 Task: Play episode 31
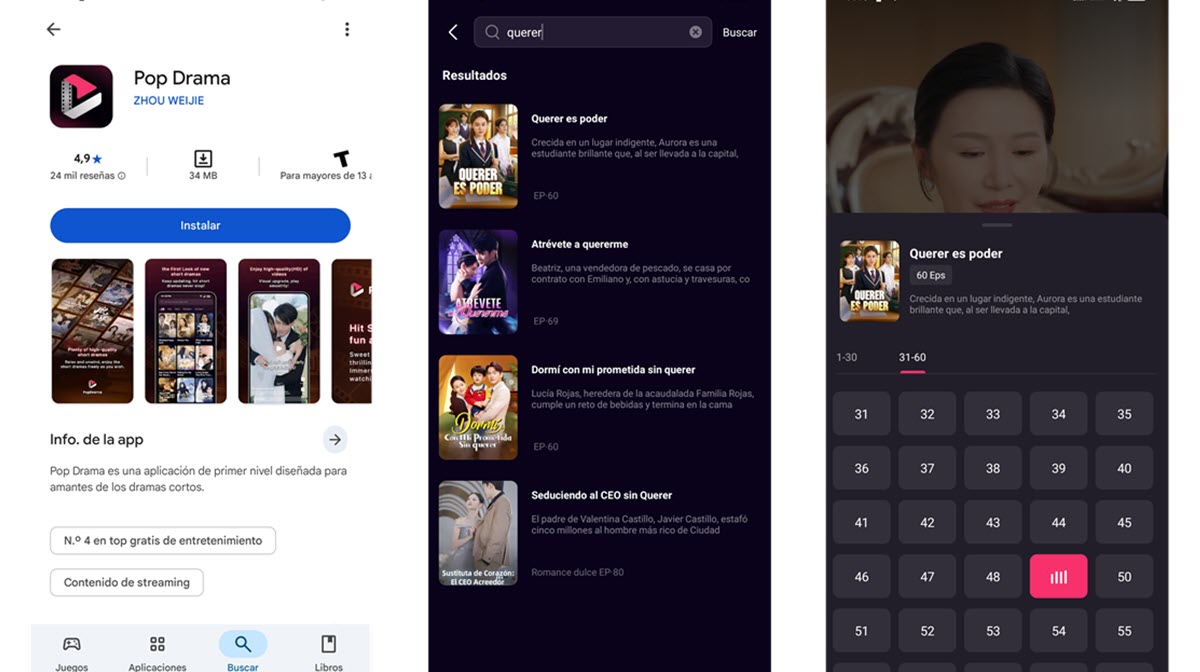(x=862, y=414)
